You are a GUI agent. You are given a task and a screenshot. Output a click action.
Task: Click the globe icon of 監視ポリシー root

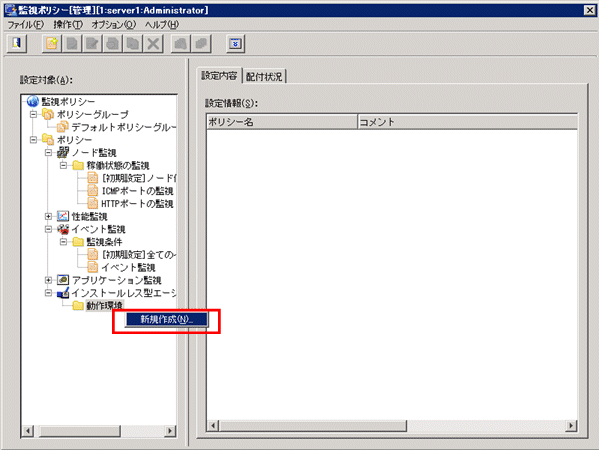tap(33, 101)
